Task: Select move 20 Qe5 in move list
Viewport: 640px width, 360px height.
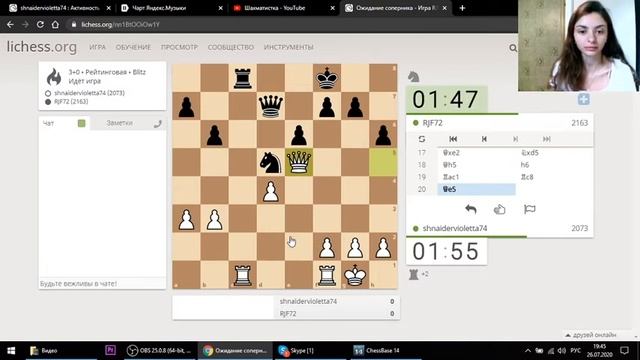Action: (x=476, y=189)
